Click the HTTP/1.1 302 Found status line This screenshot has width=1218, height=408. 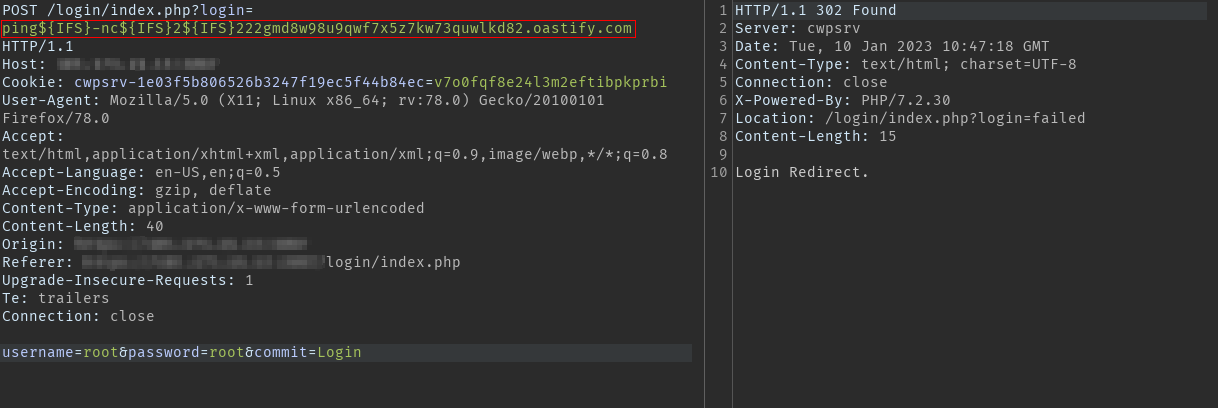[x=815, y=10]
